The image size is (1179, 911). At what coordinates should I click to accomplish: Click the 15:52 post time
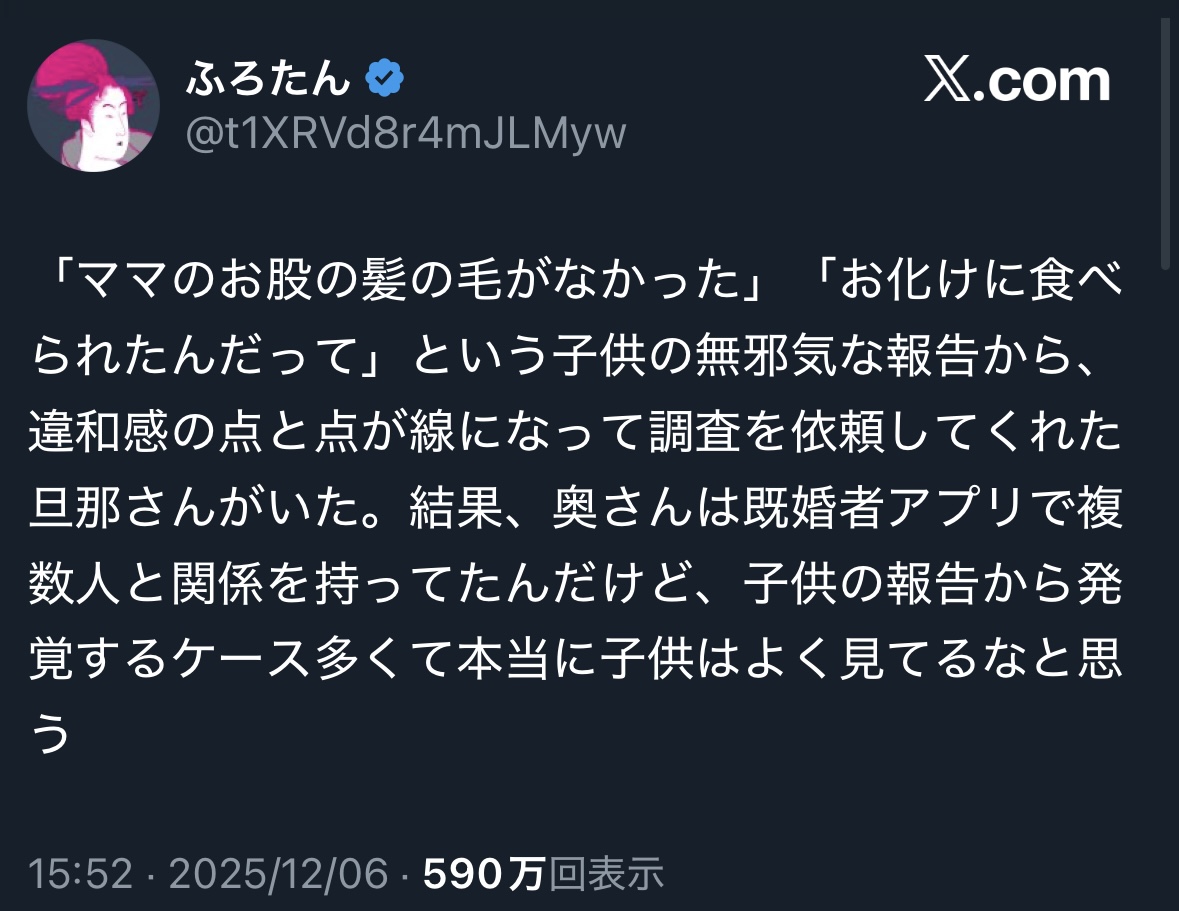[80, 874]
